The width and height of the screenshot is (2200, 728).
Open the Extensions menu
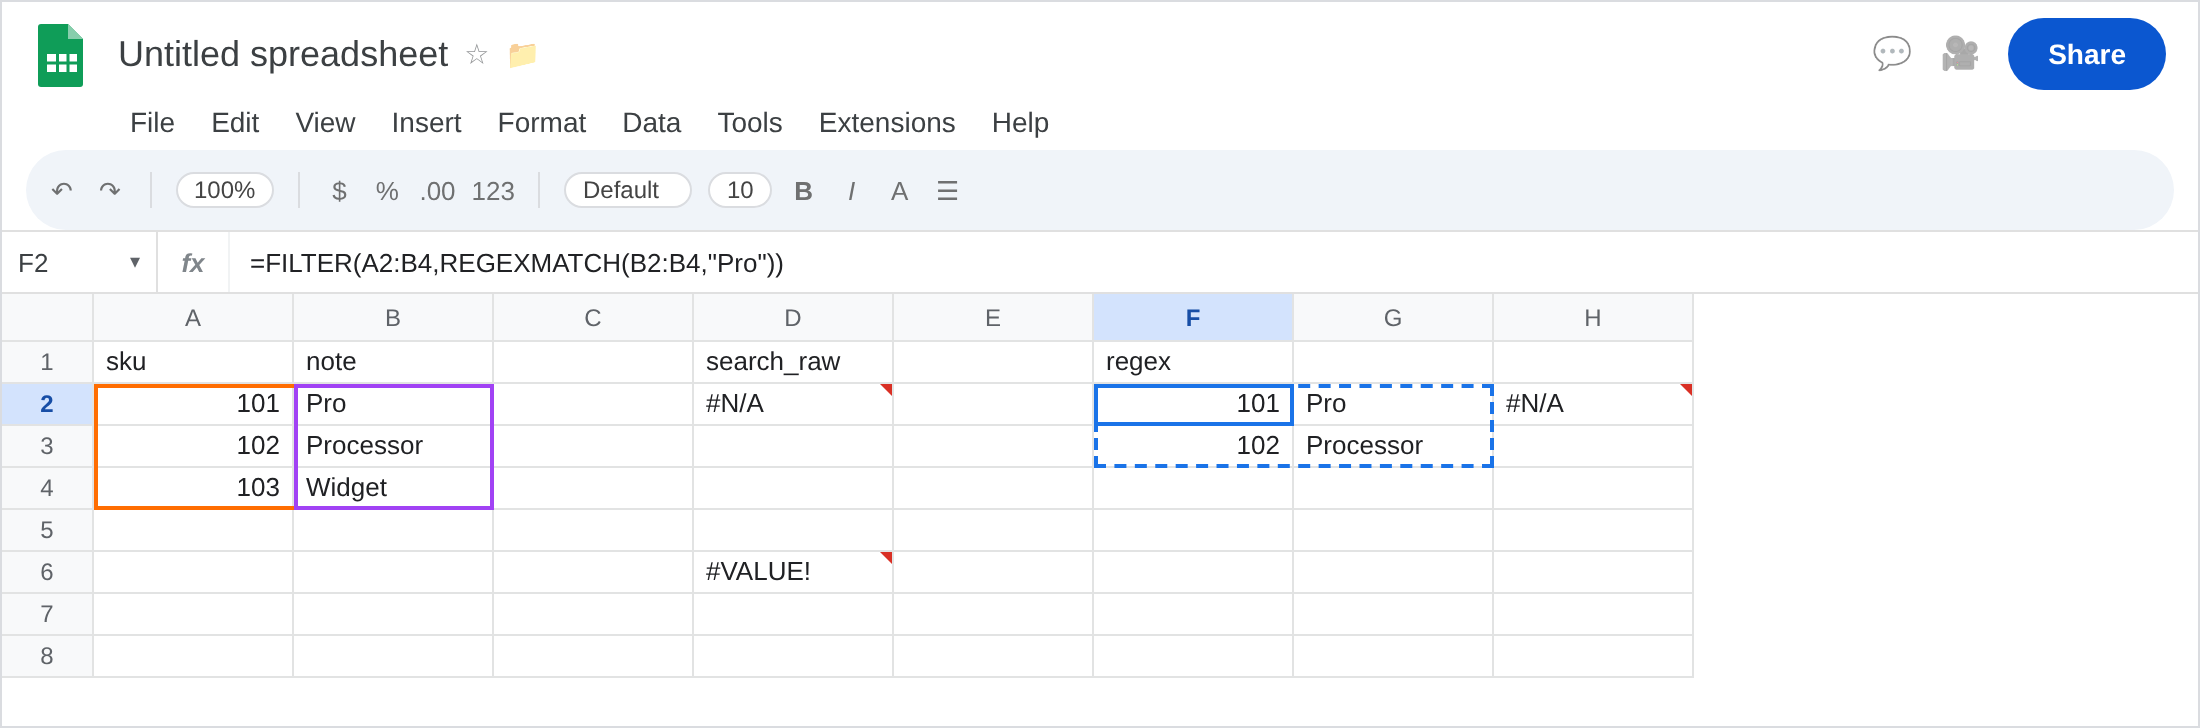pyautogui.click(x=886, y=122)
